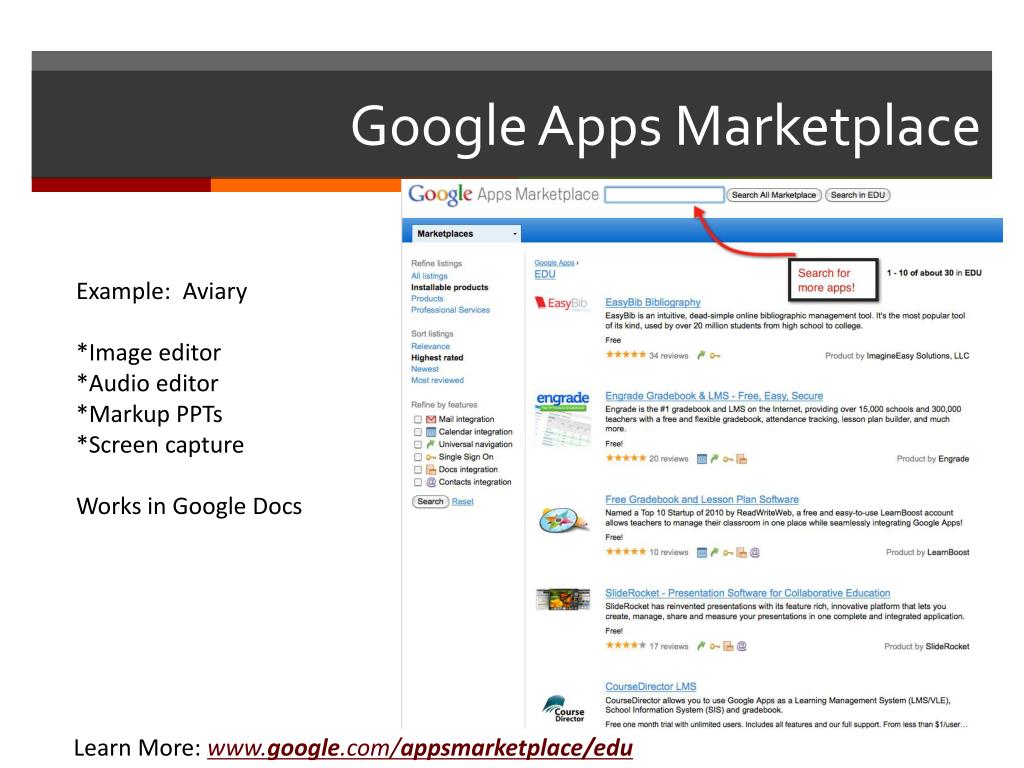Enable the Single Sign On checkbox
The image size is (1024, 768).
pyautogui.click(x=418, y=457)
